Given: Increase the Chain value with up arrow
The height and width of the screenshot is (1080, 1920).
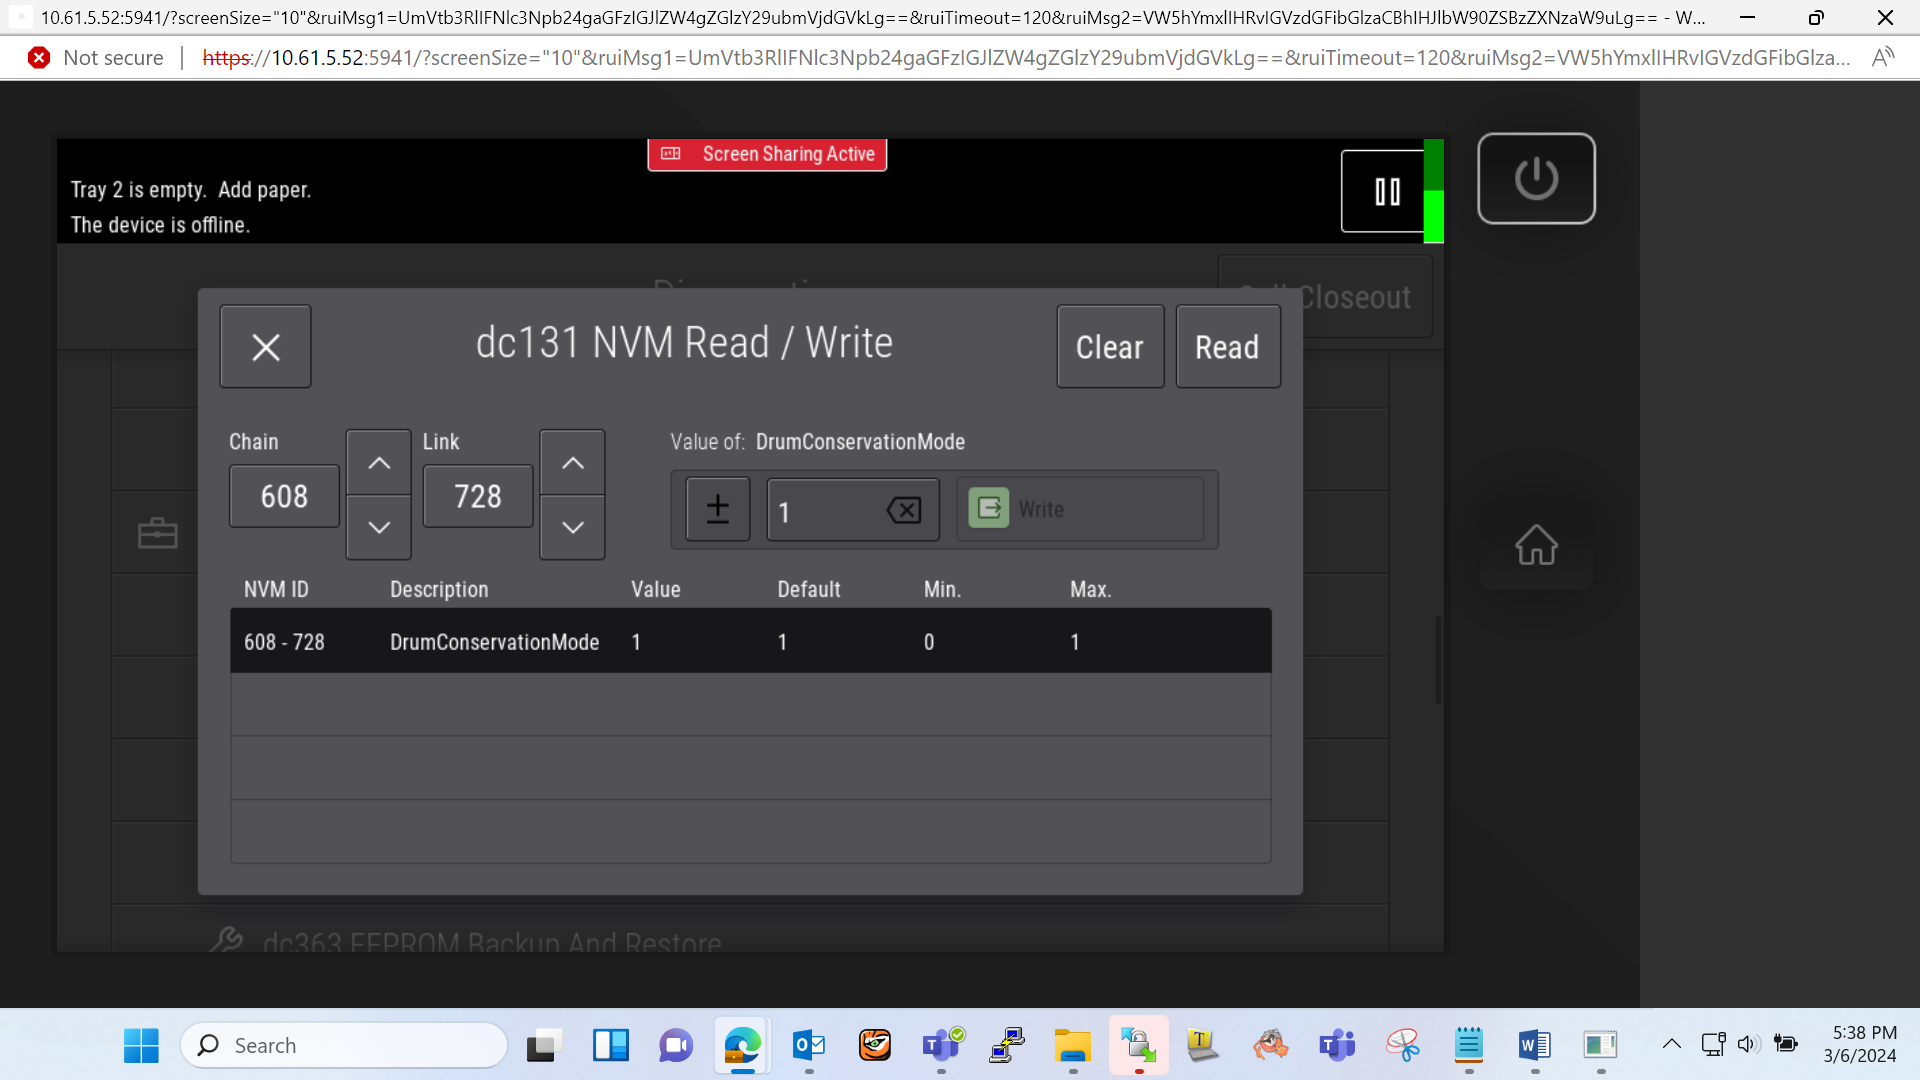Looking at the screenshot, I should [x=379, y=462].
